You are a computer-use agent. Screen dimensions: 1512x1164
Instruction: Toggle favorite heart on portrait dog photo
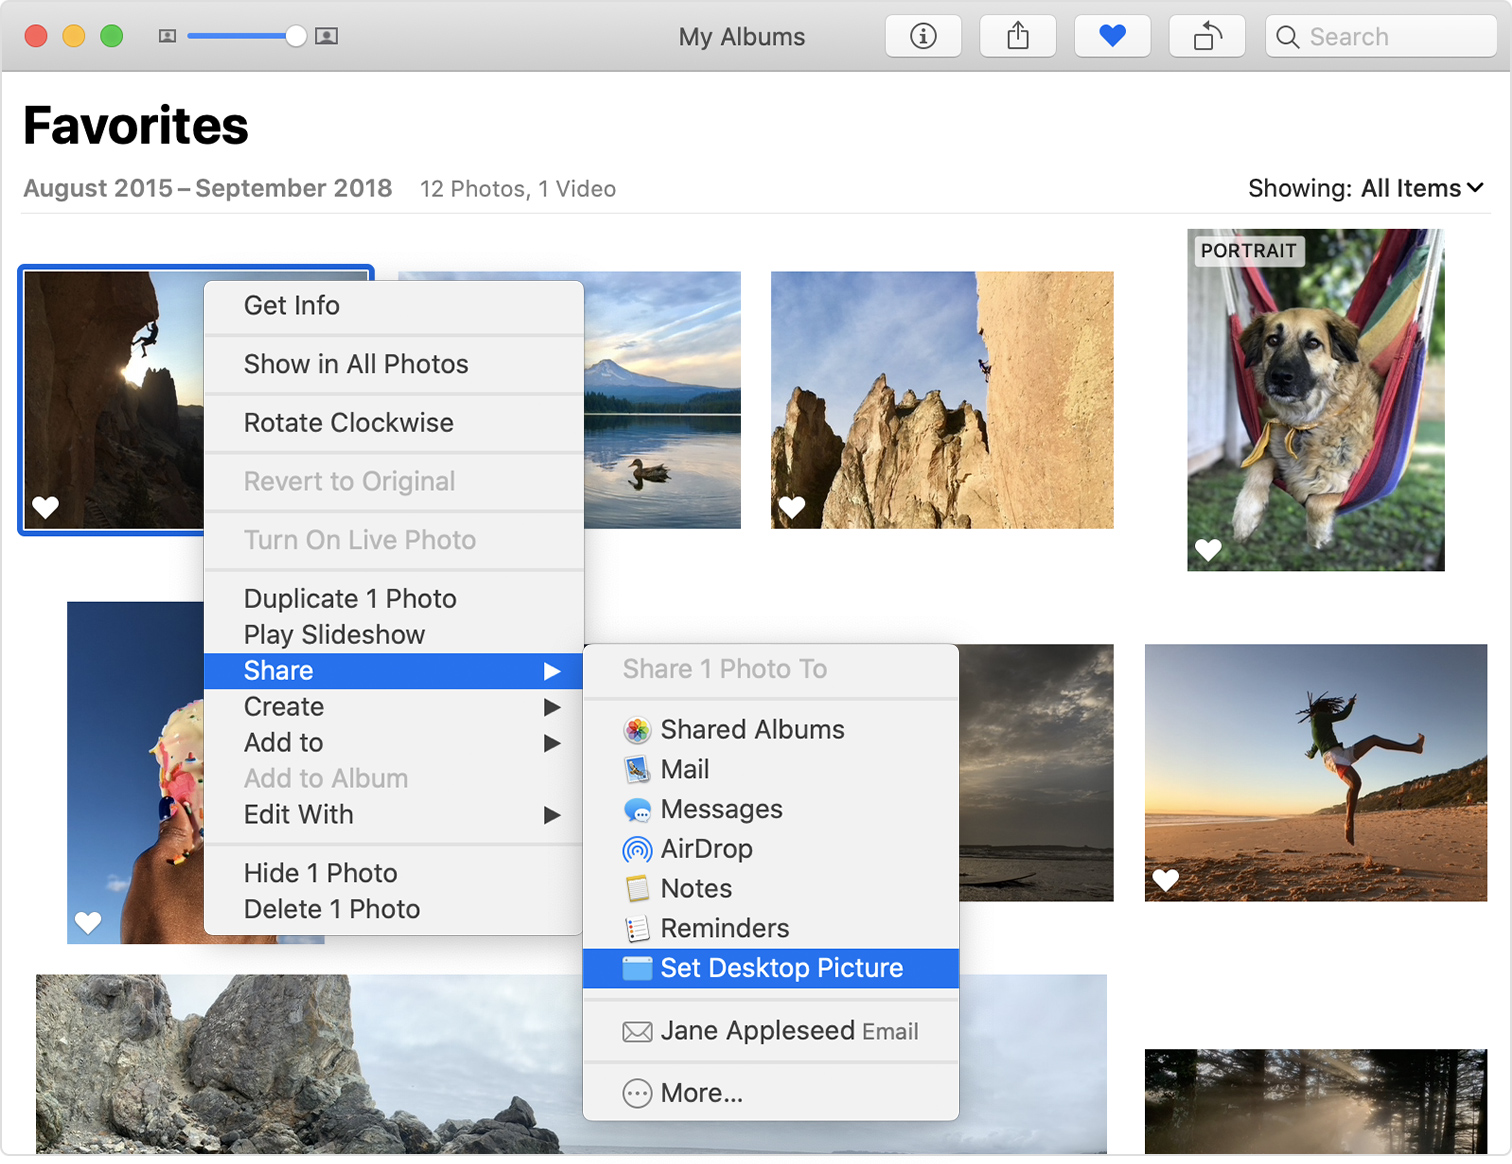[1208, 549]
